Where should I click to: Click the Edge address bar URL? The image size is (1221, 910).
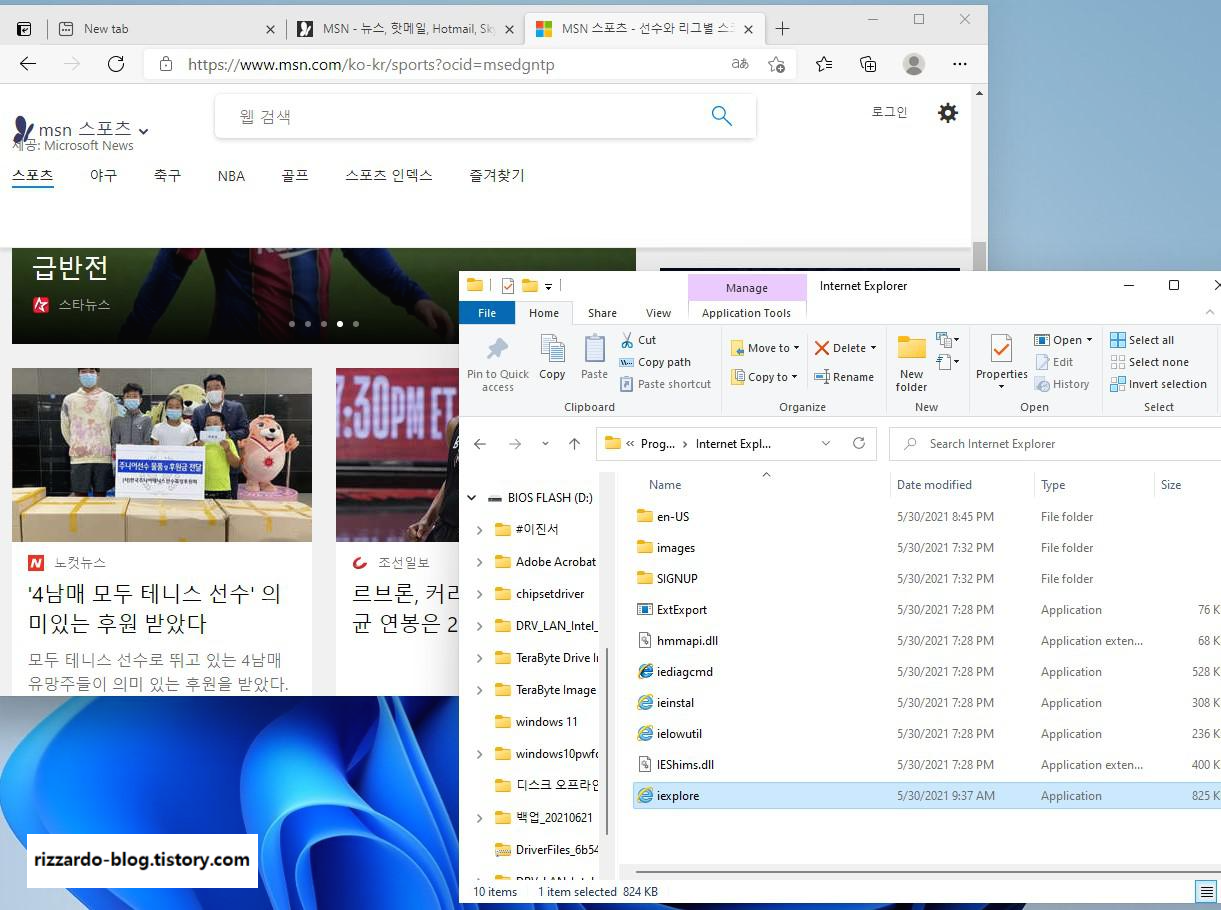pos(371,65)
